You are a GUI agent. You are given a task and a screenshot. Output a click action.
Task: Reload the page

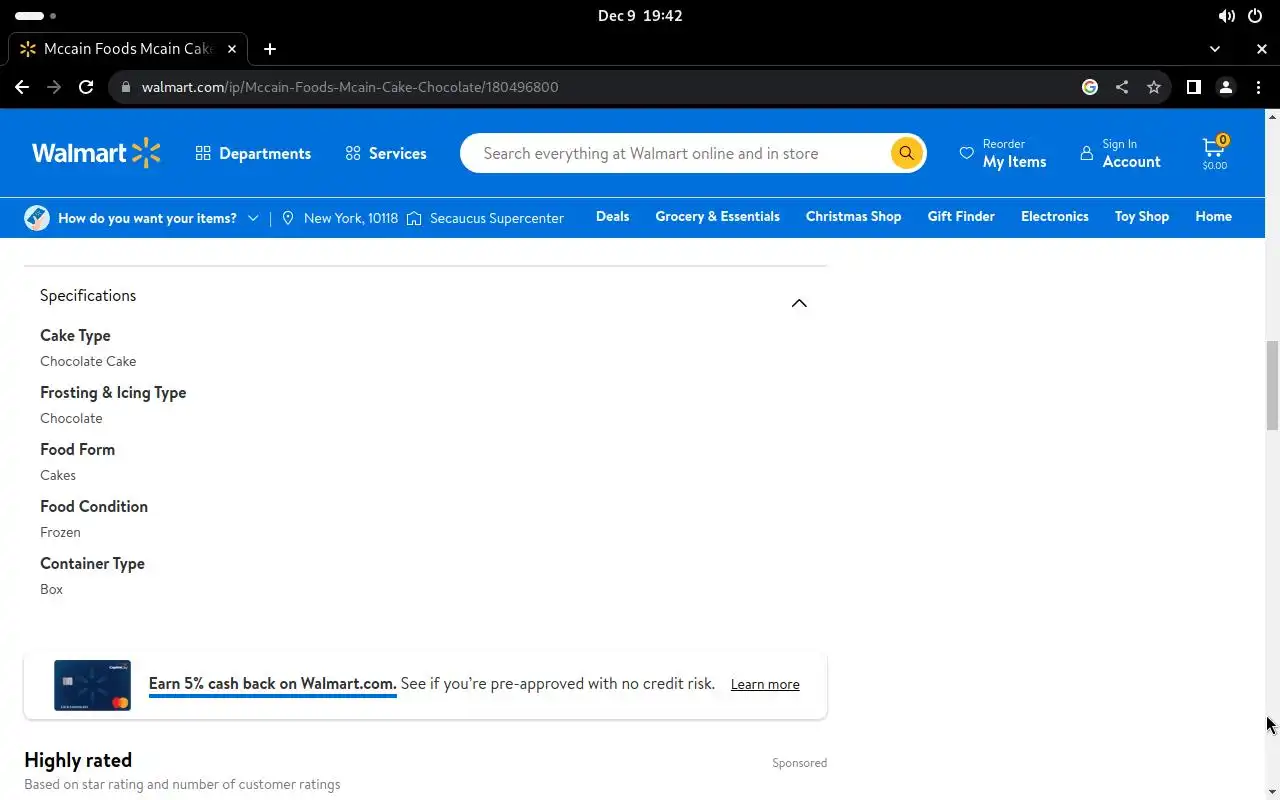tap(86, 87)
